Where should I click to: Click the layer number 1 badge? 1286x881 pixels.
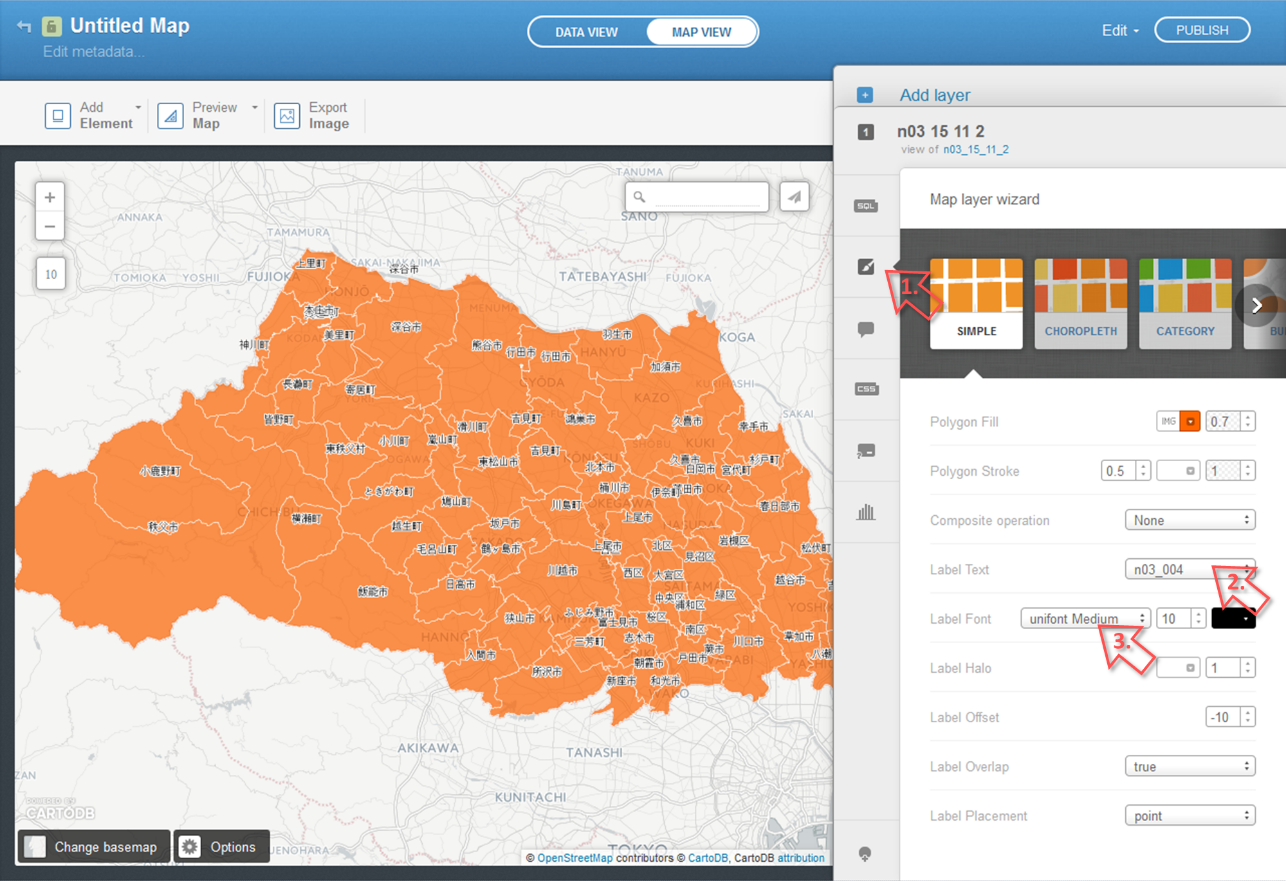(x=866, y=132)
